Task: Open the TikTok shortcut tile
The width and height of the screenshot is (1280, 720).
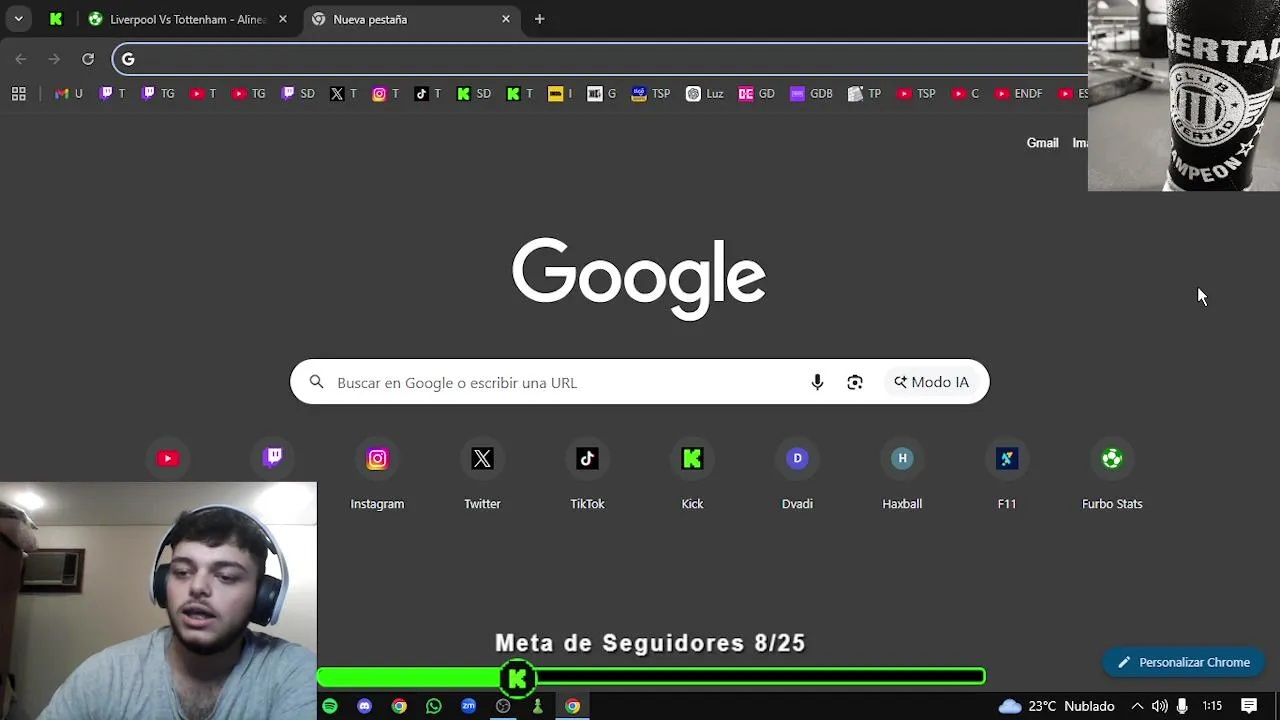Action: click(587, 476)
